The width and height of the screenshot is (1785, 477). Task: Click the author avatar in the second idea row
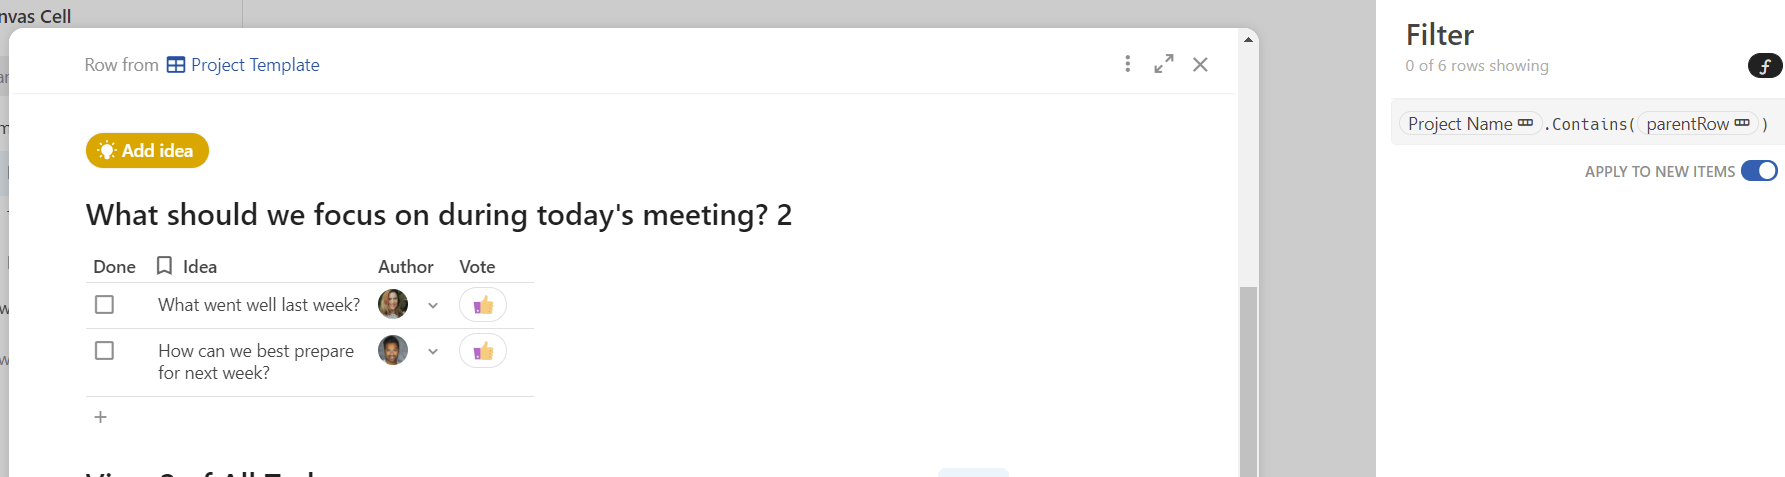pyautogui.click(x=393, y=350)
